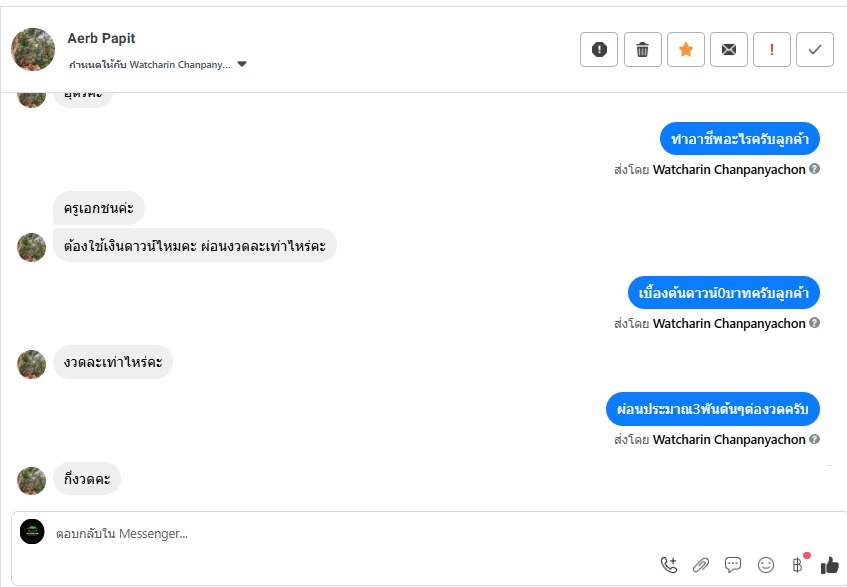This screenshot has height=587, width=847.
Task: Send a thumbs-up like
Action: (829, 565)
